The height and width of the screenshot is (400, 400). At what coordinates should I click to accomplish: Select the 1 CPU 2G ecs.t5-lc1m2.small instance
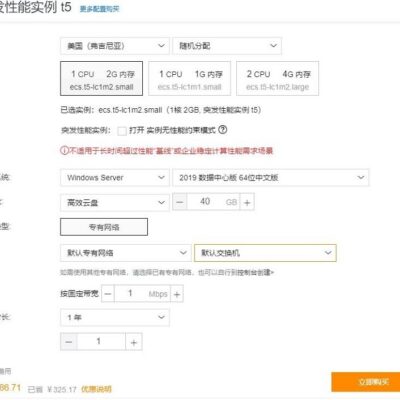tap(102, 79)
